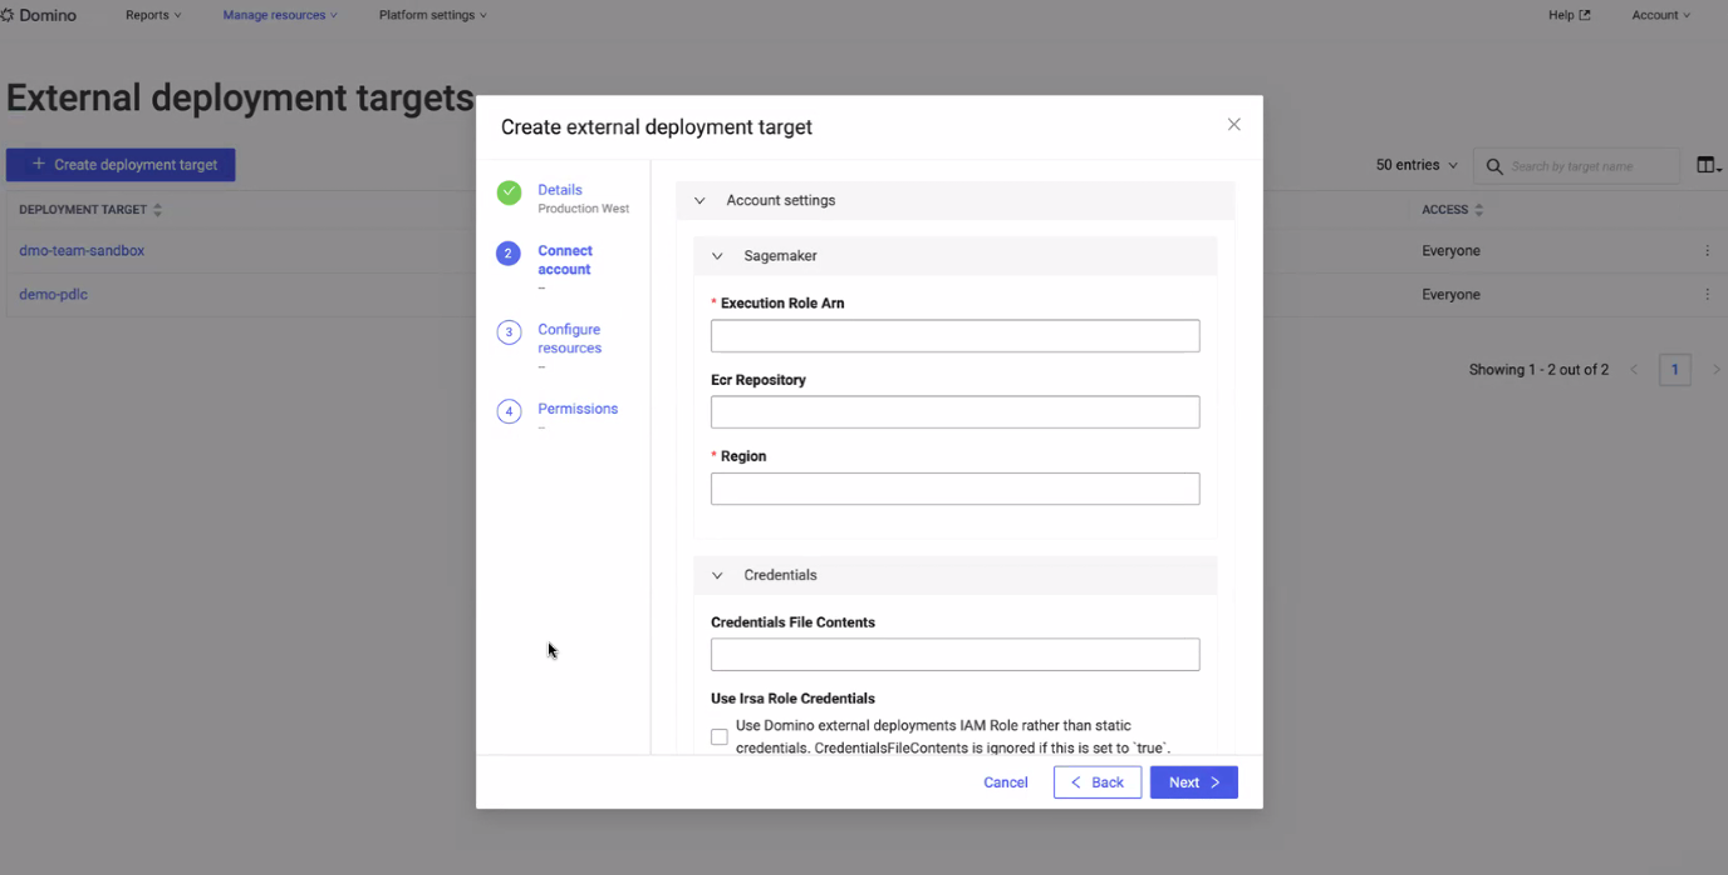The width and height of the screenshot is (1728, 876).
Task: Click the Everyone access cell for demo-pdlc
Action: pyautogui.click(x=1451, y=295)
